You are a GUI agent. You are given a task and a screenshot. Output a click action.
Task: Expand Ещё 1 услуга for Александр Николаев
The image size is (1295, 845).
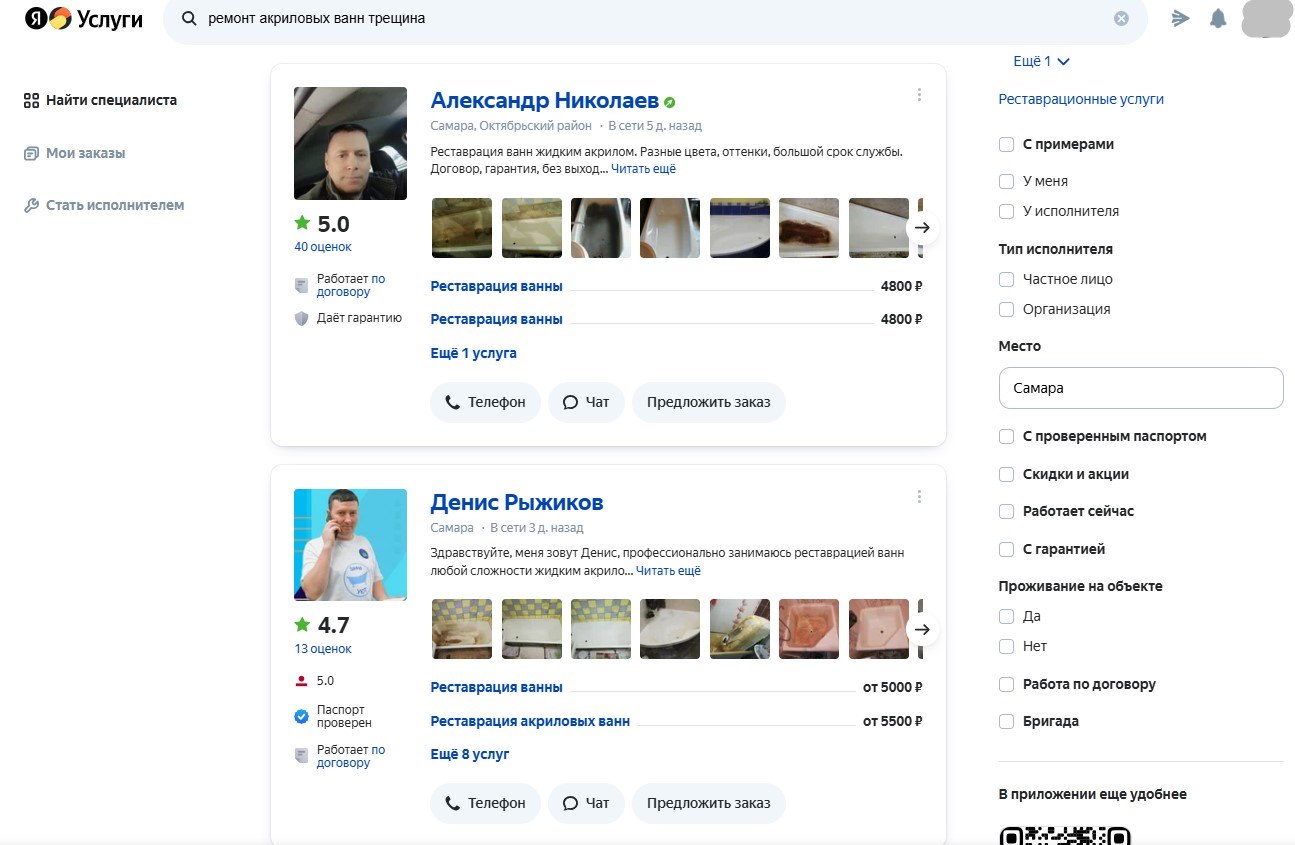(x=473, y=353)
